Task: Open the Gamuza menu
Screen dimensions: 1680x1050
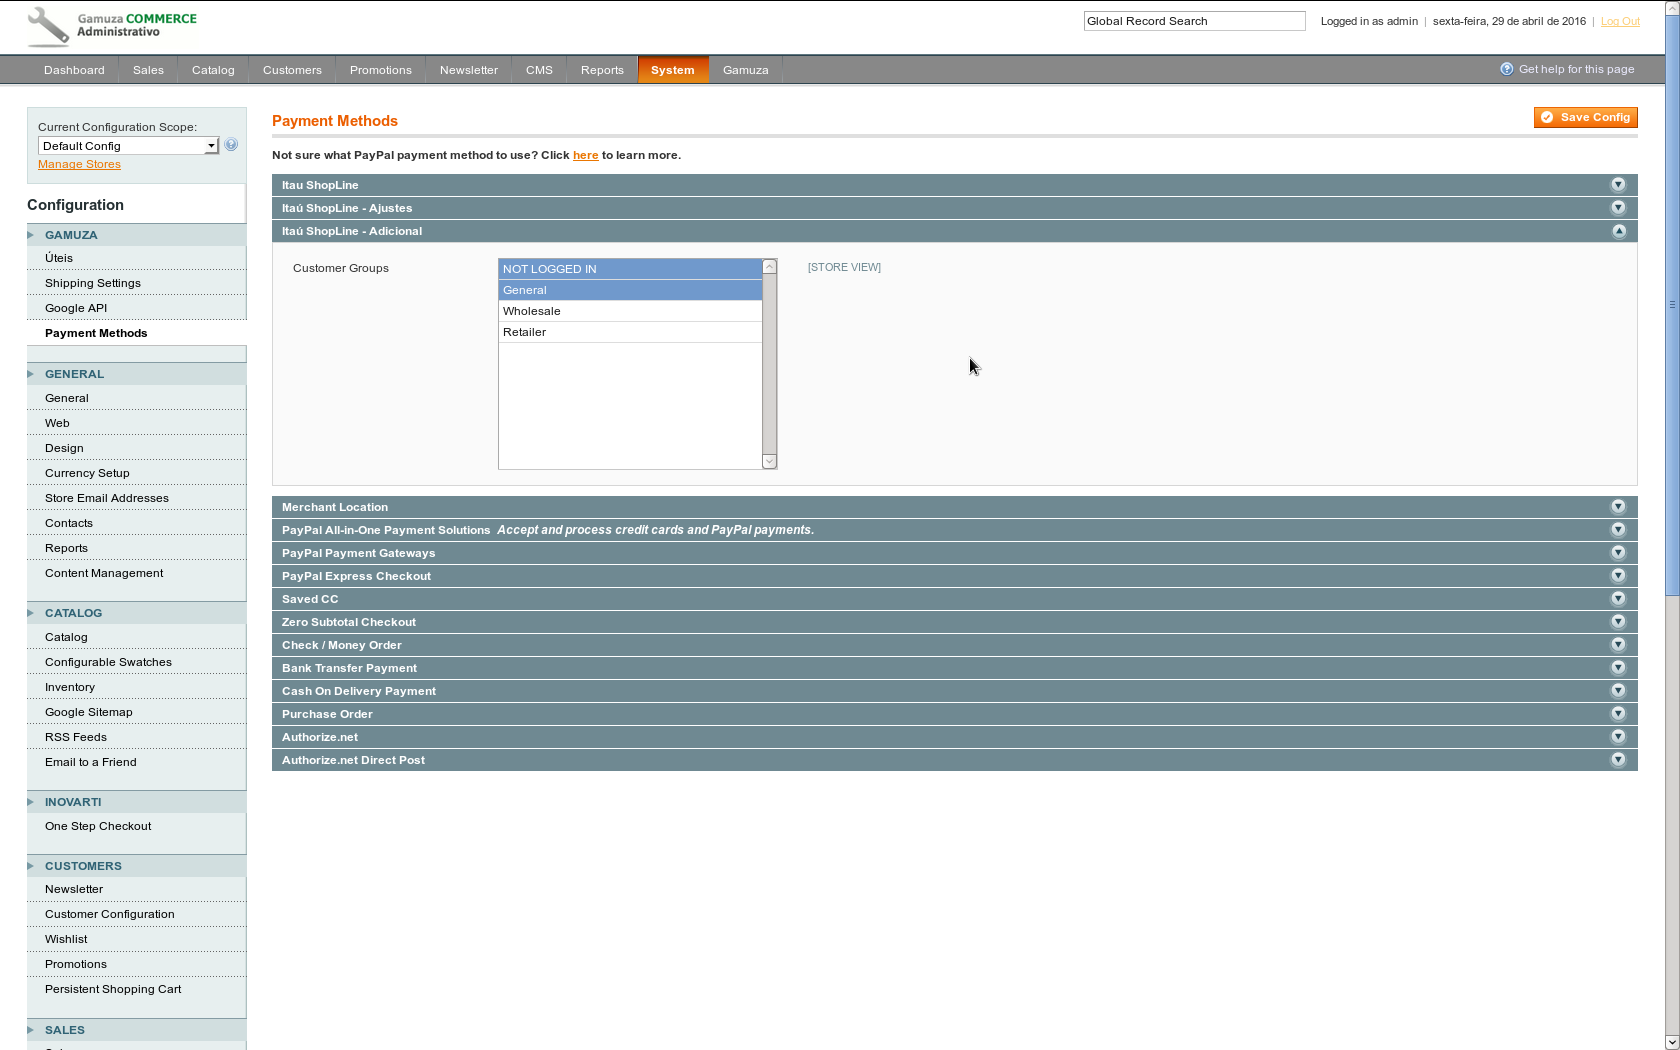Action: click(x=745, y=70)
